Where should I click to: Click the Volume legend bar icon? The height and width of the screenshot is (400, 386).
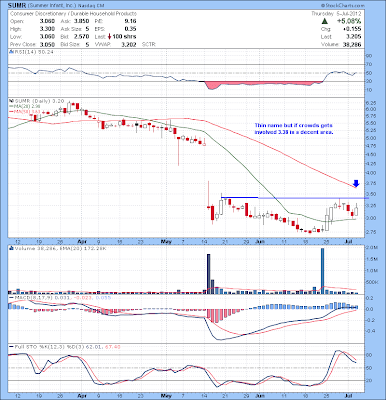tap(10, 248)
